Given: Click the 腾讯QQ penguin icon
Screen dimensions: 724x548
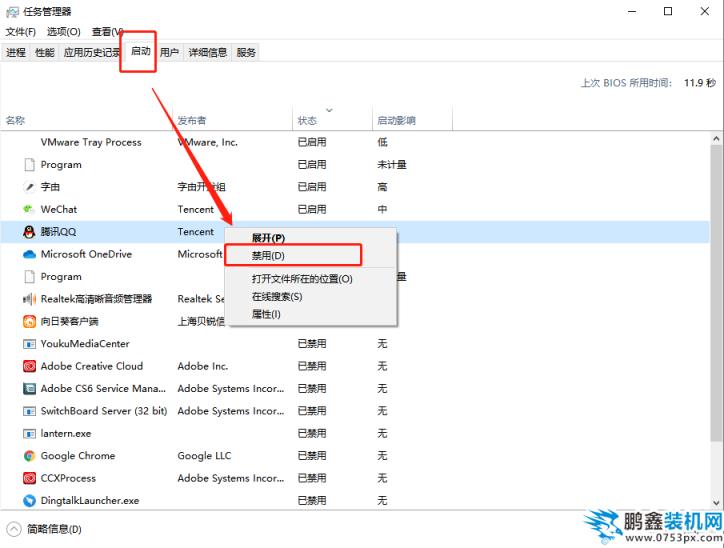Looking at the screenshot, I should tap(29, 231).
